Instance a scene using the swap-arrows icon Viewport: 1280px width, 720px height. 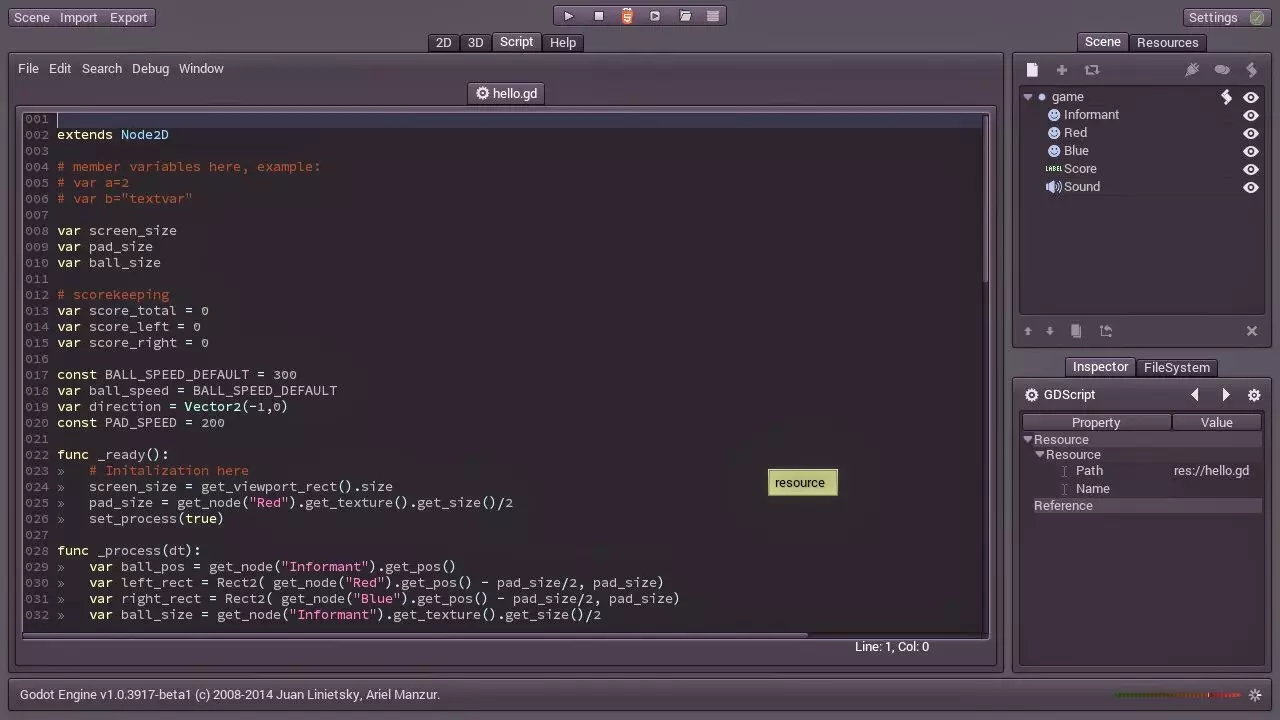(1092, 70)
